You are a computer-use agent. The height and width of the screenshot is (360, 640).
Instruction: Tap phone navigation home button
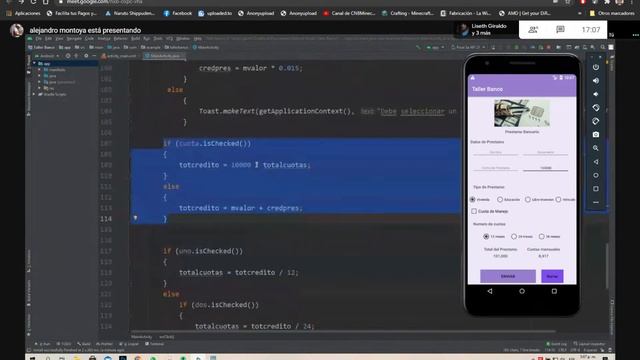(522, 291)
